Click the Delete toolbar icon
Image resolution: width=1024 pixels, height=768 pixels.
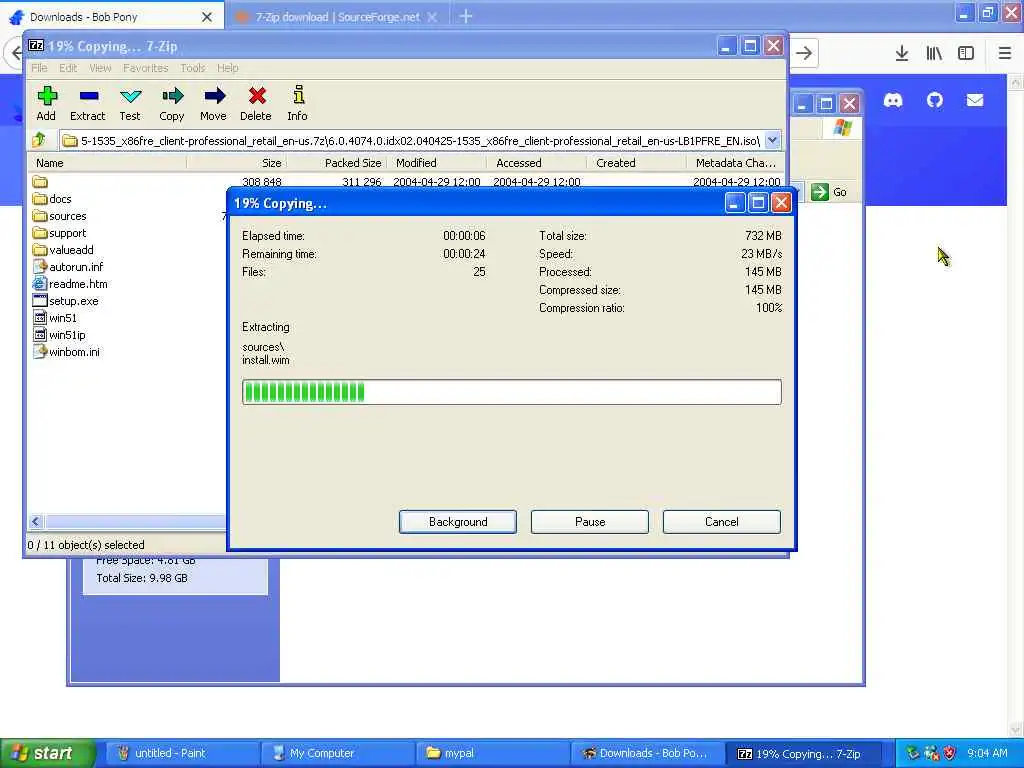click(x=256, y=103)
